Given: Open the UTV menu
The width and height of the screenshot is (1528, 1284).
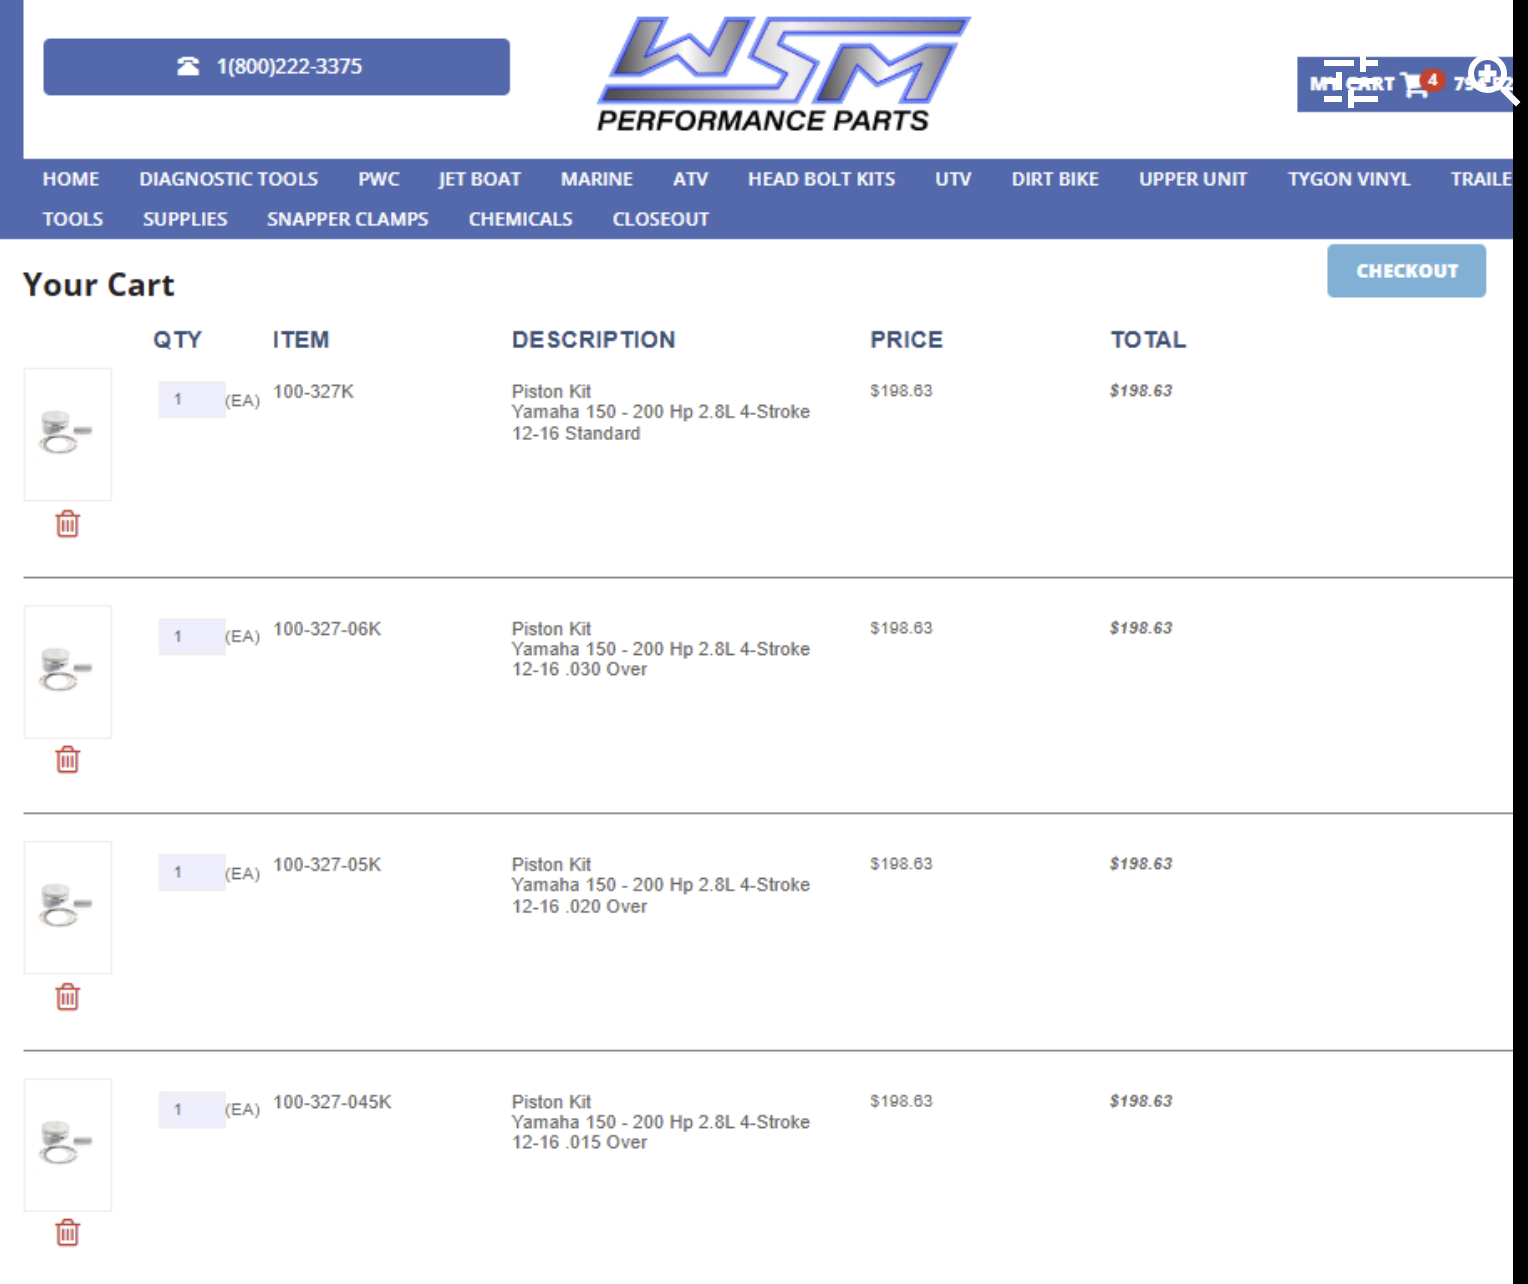Looking at the screenshot, I should point(953,179).
